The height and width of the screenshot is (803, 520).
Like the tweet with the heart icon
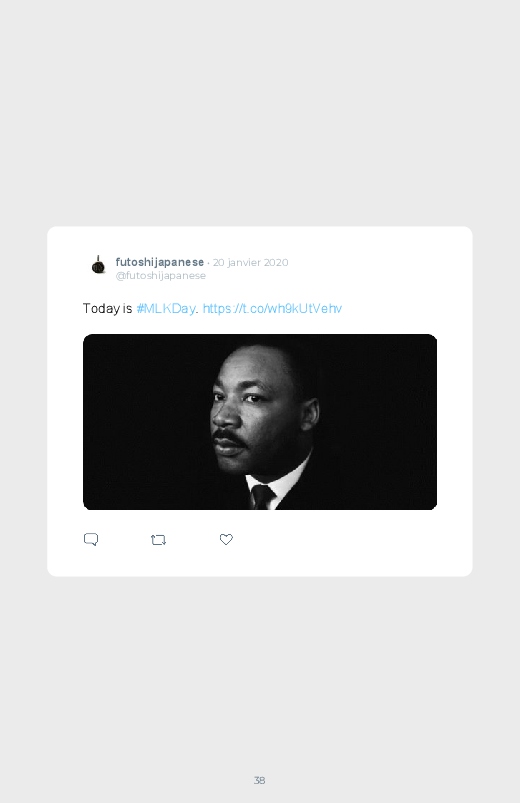(x=226, y=539)
